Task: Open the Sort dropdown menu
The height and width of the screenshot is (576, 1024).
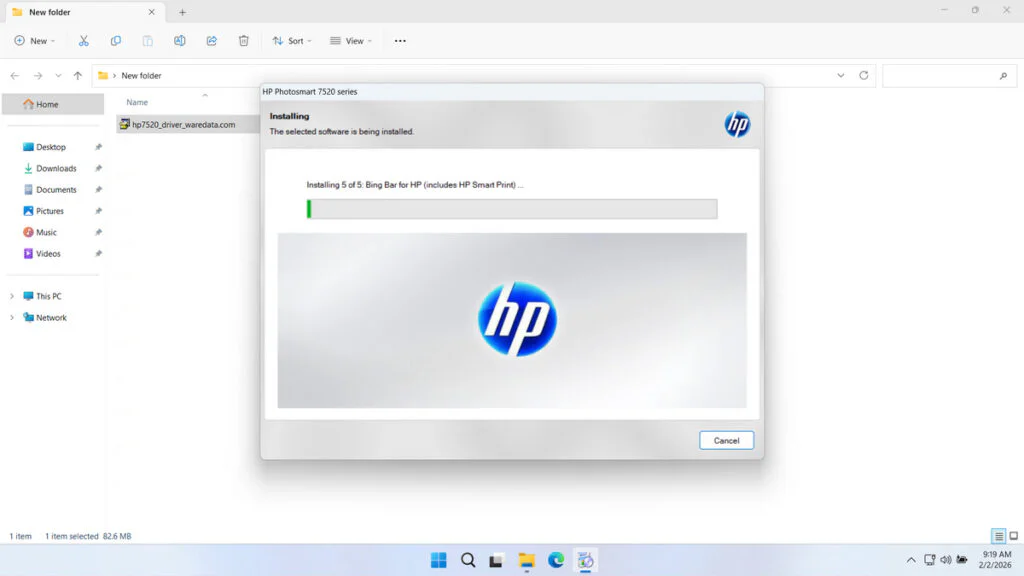Action: 291,40
